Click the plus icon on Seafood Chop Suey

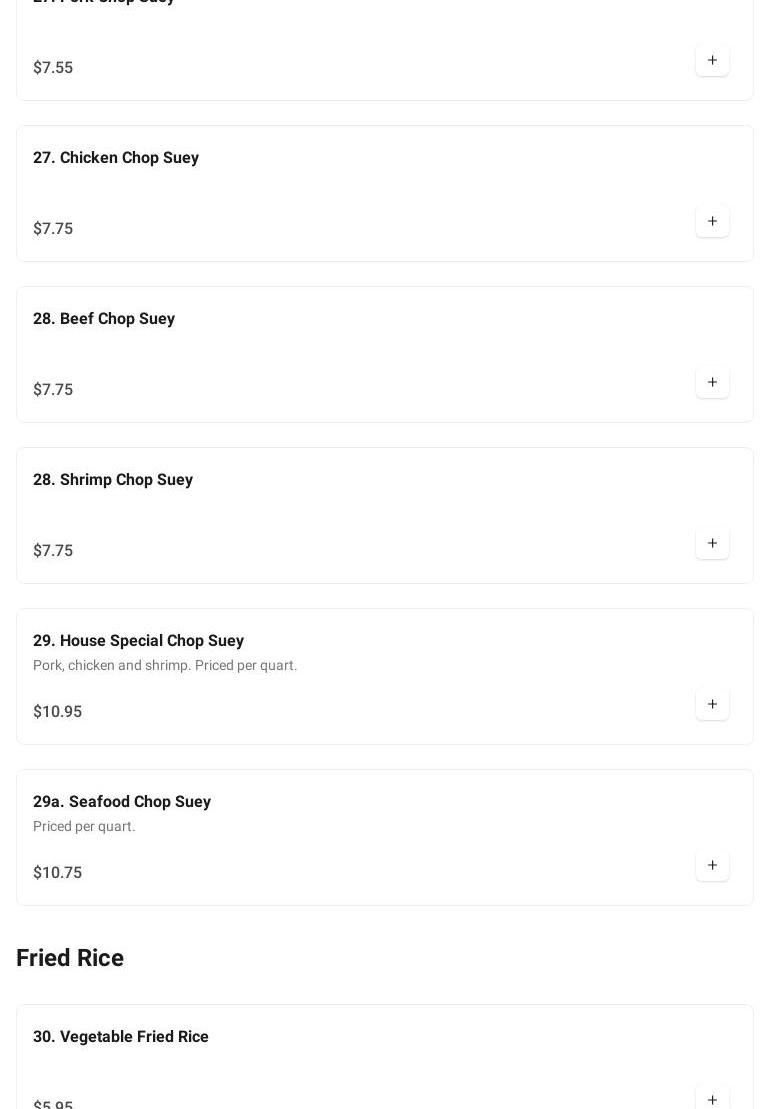tap(712, 866)
